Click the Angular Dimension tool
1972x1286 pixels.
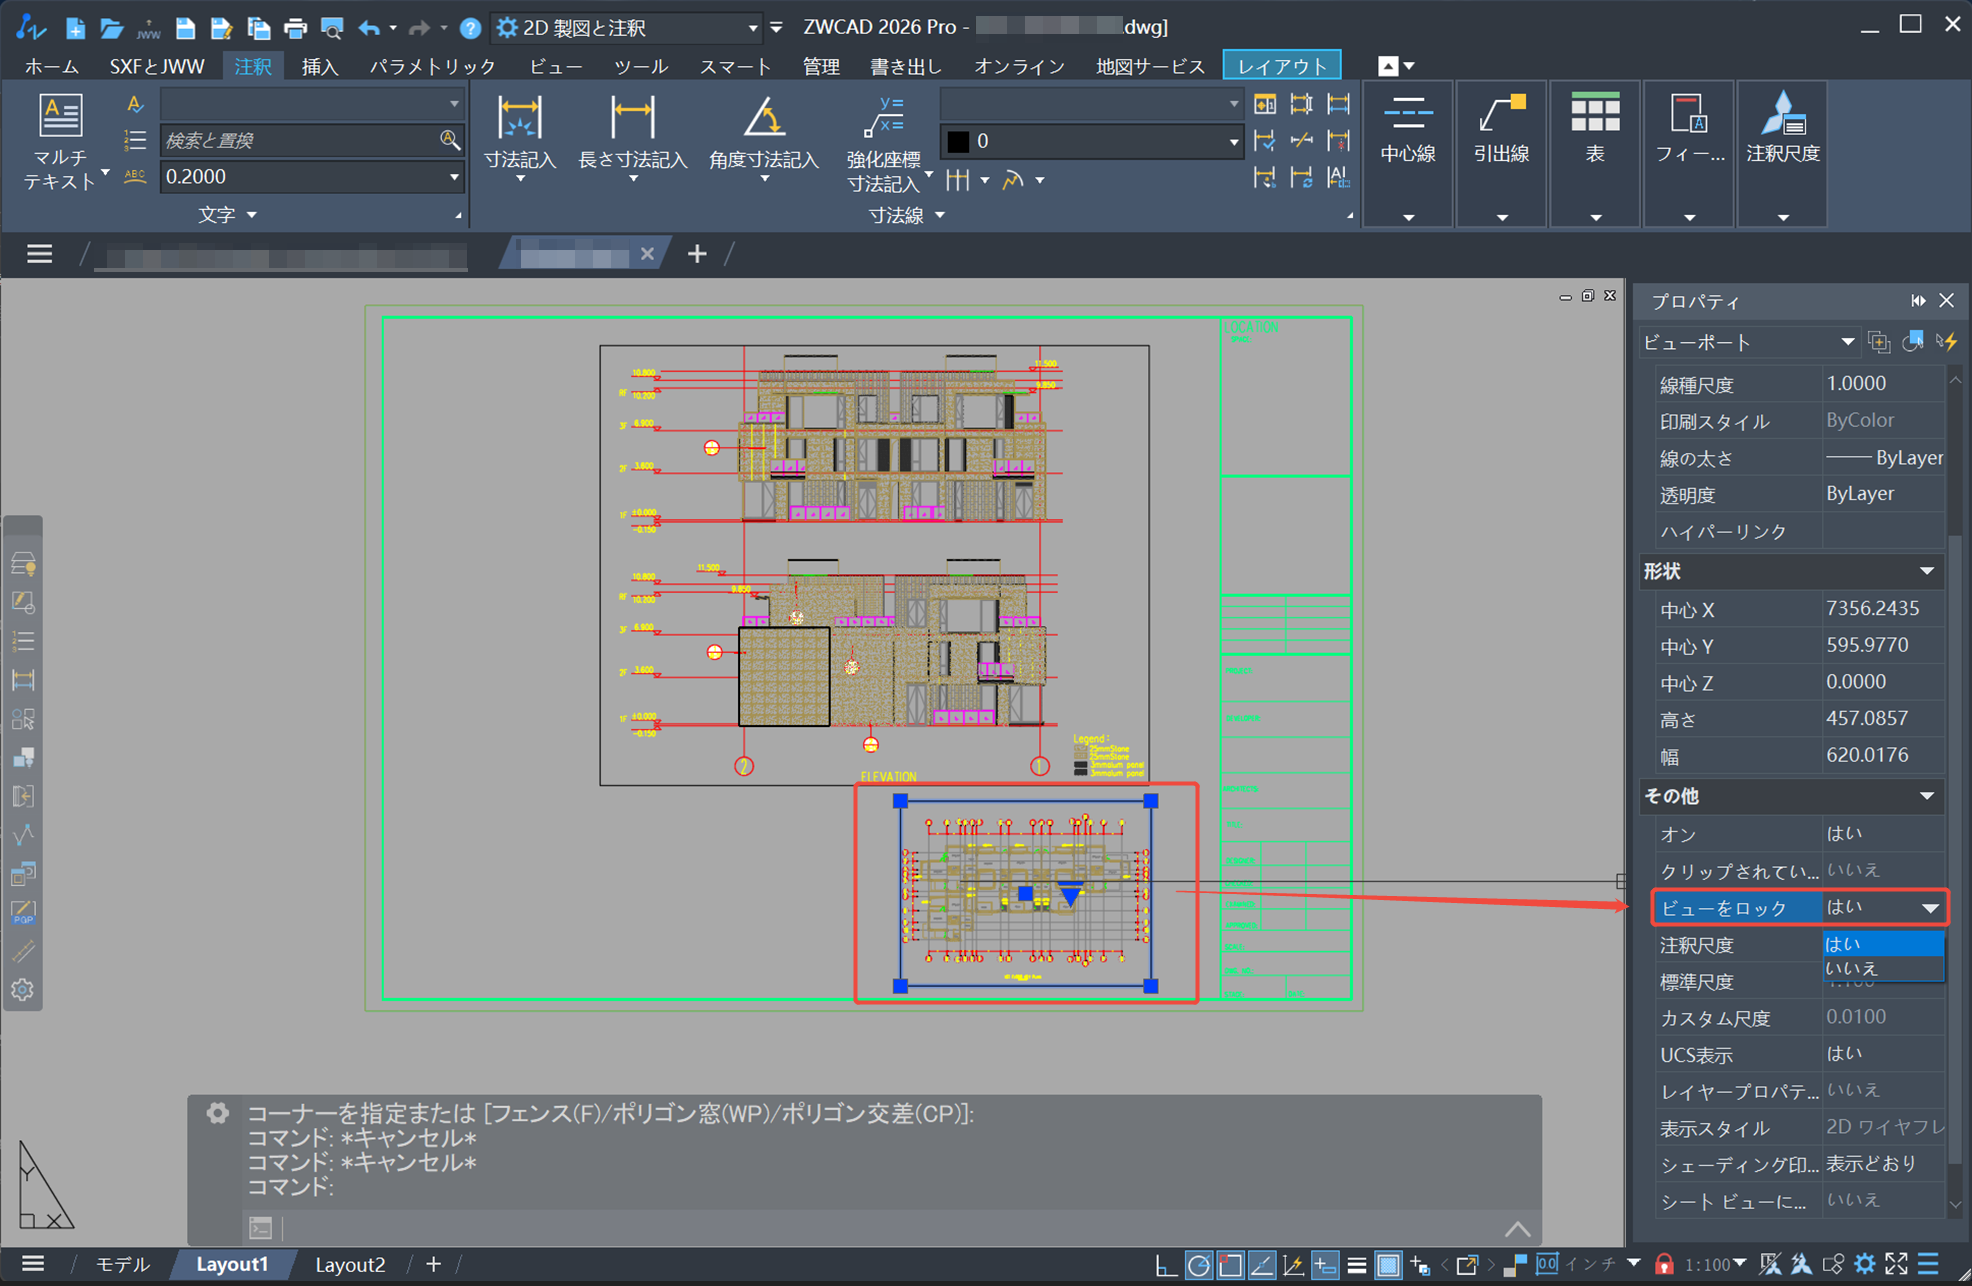(x=764, y=119)
